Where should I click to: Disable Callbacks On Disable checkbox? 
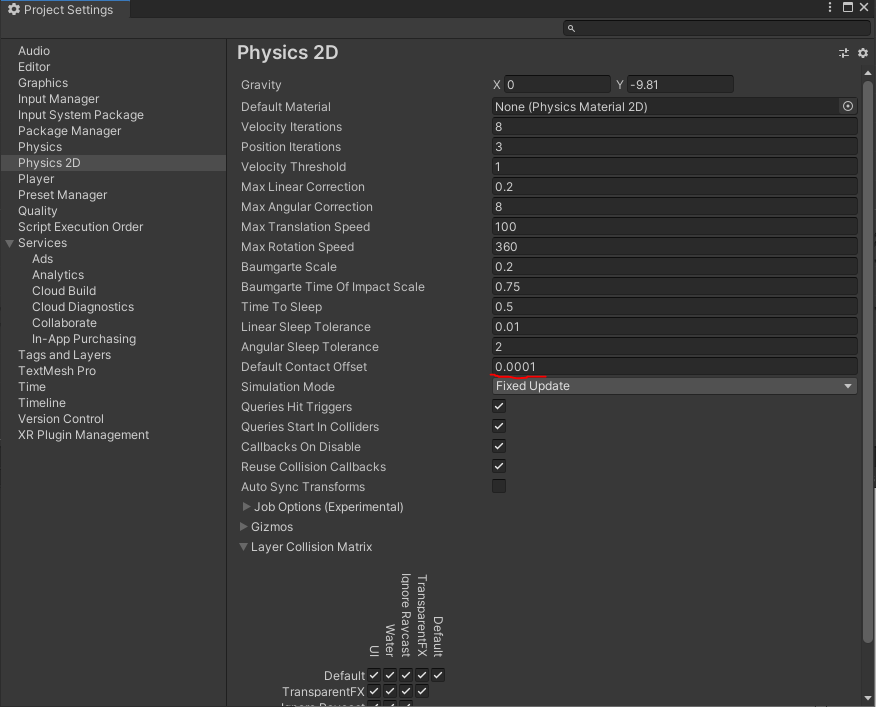pyautogui.click(x=499, y=447)
